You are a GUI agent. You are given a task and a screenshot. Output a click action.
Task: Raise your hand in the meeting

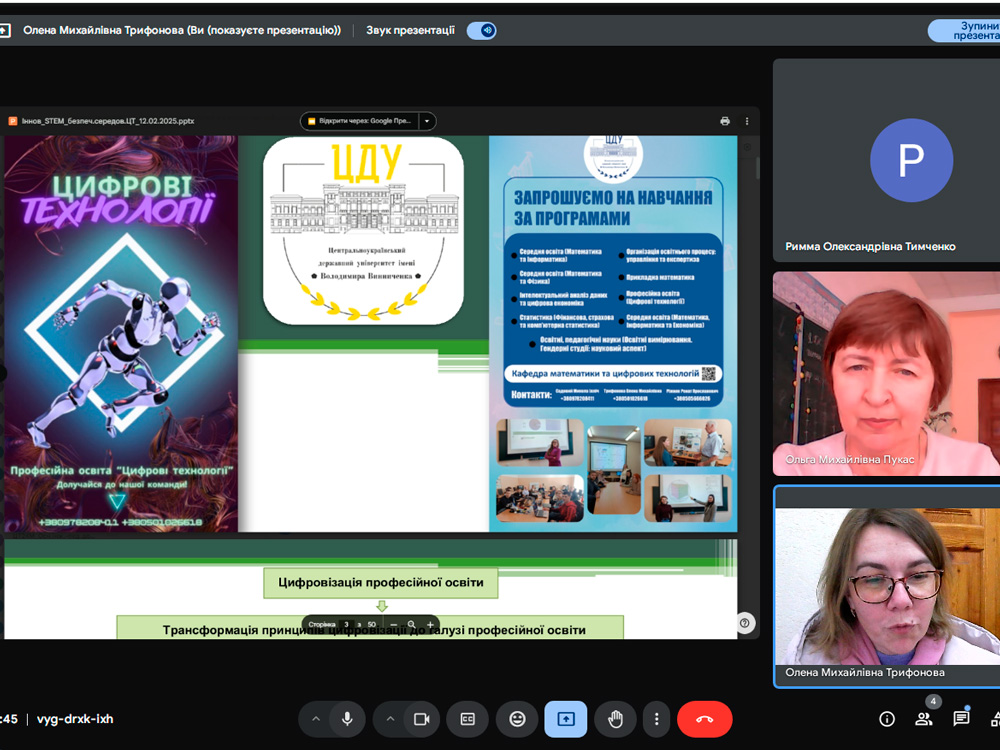point(615,719)
